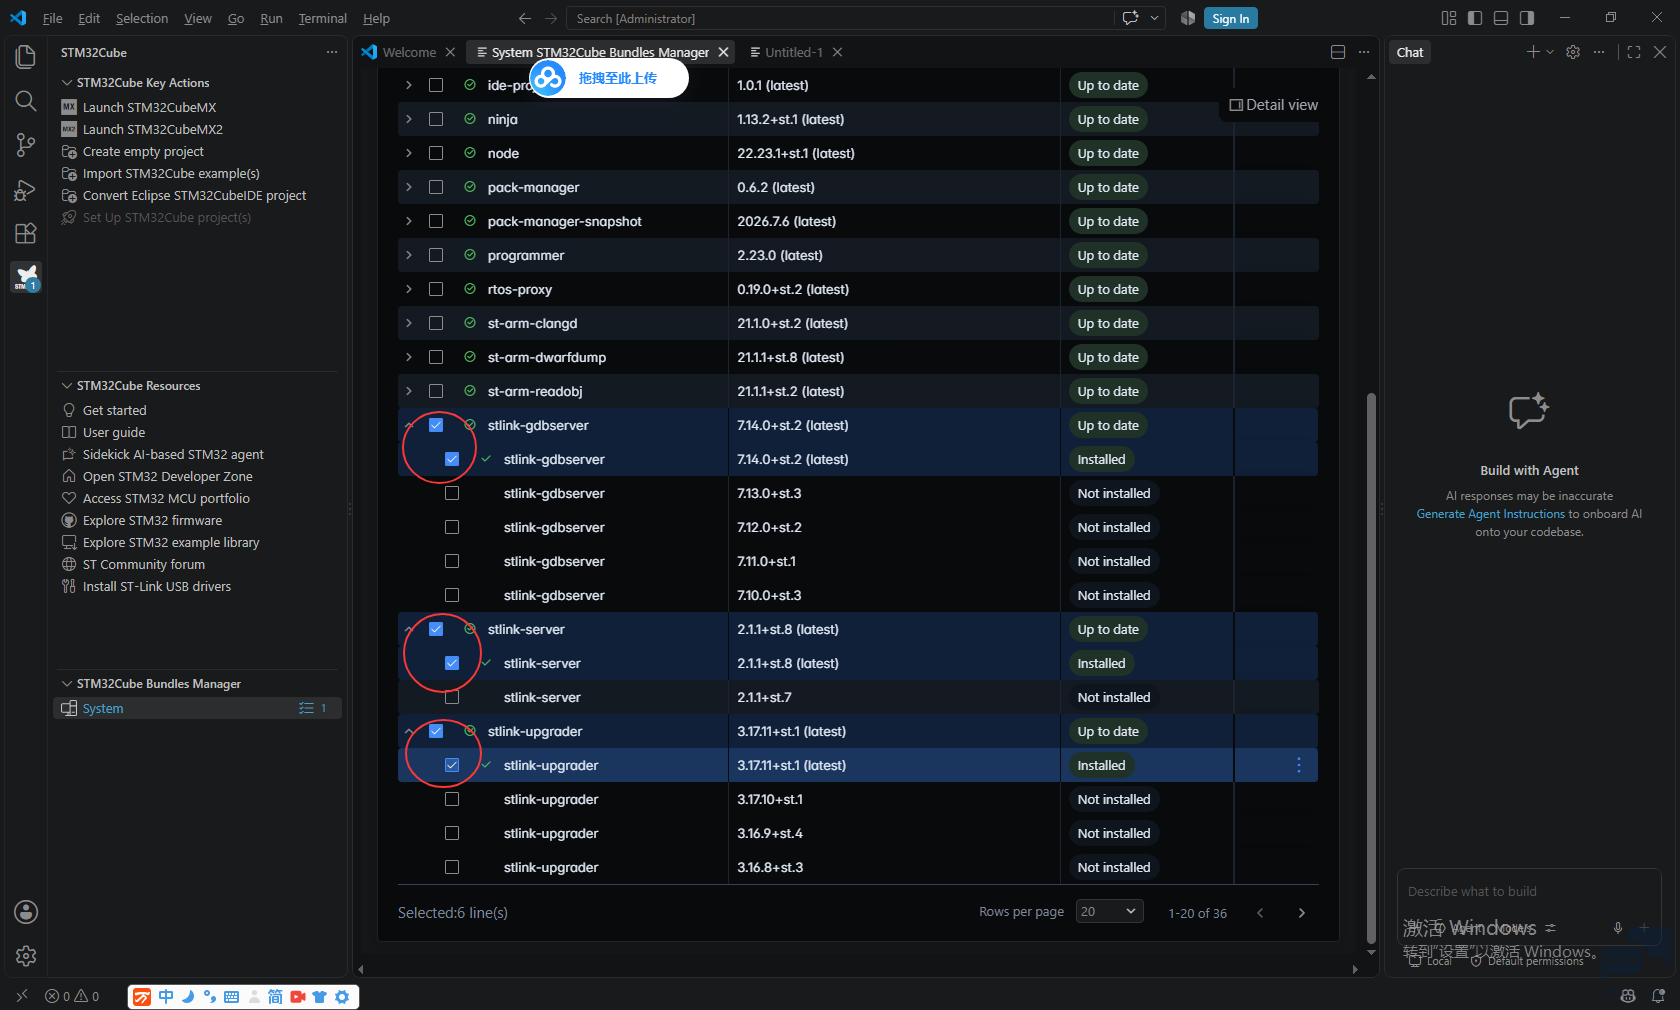Viewport: 1680px width, 1010px height.
Task: Open the Explorer view in activity bar
Action: coord(26,57)
